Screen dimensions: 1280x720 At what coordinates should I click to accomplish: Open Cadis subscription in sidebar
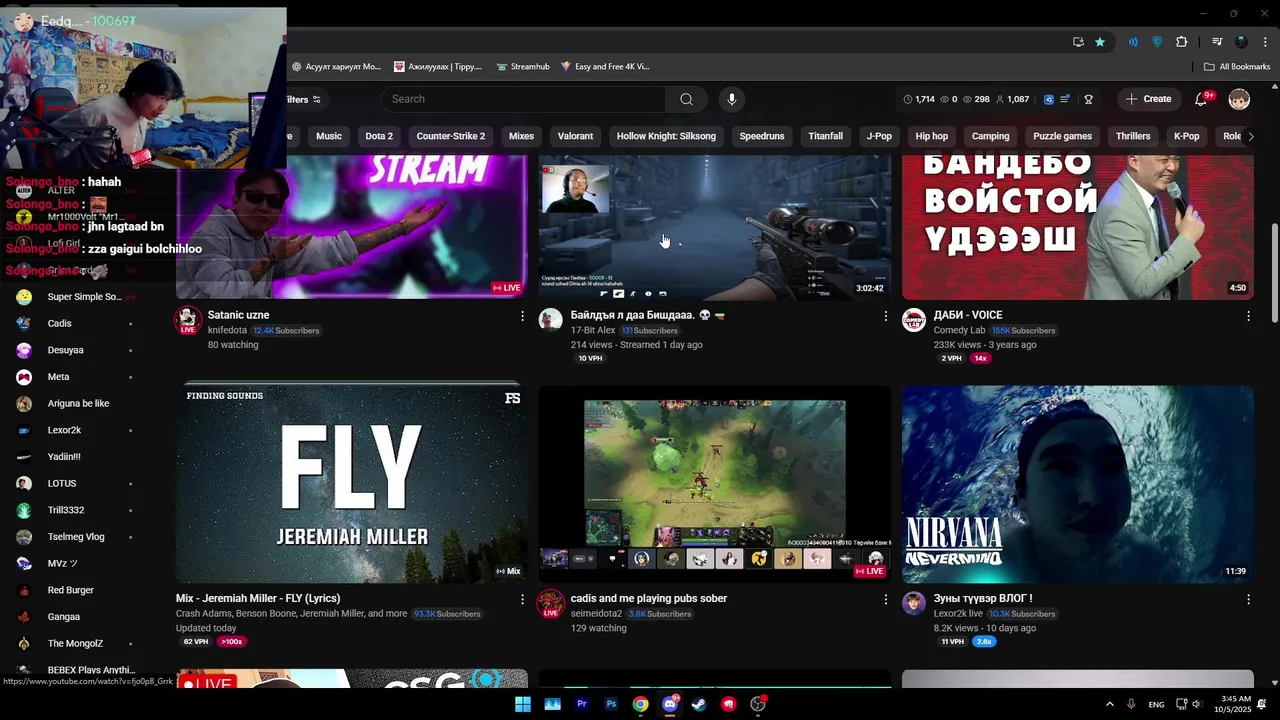[x=75, y=324]
